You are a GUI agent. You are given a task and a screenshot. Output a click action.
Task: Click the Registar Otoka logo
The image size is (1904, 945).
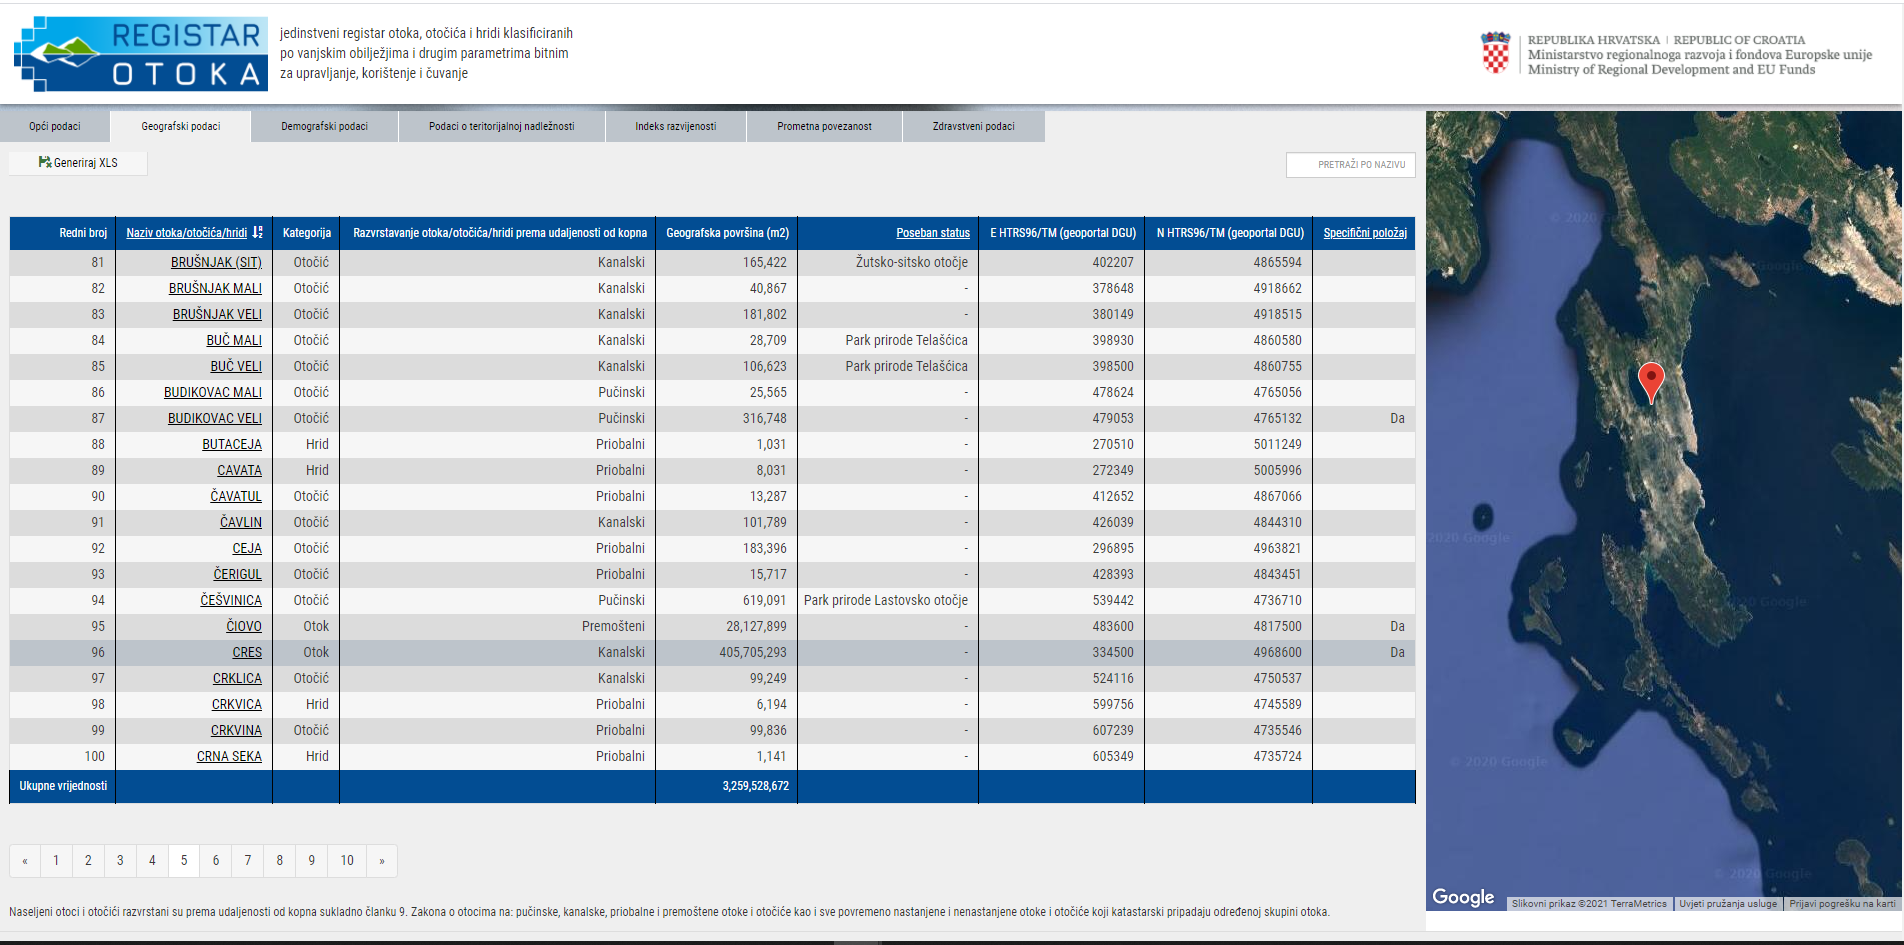click(141, 54)
